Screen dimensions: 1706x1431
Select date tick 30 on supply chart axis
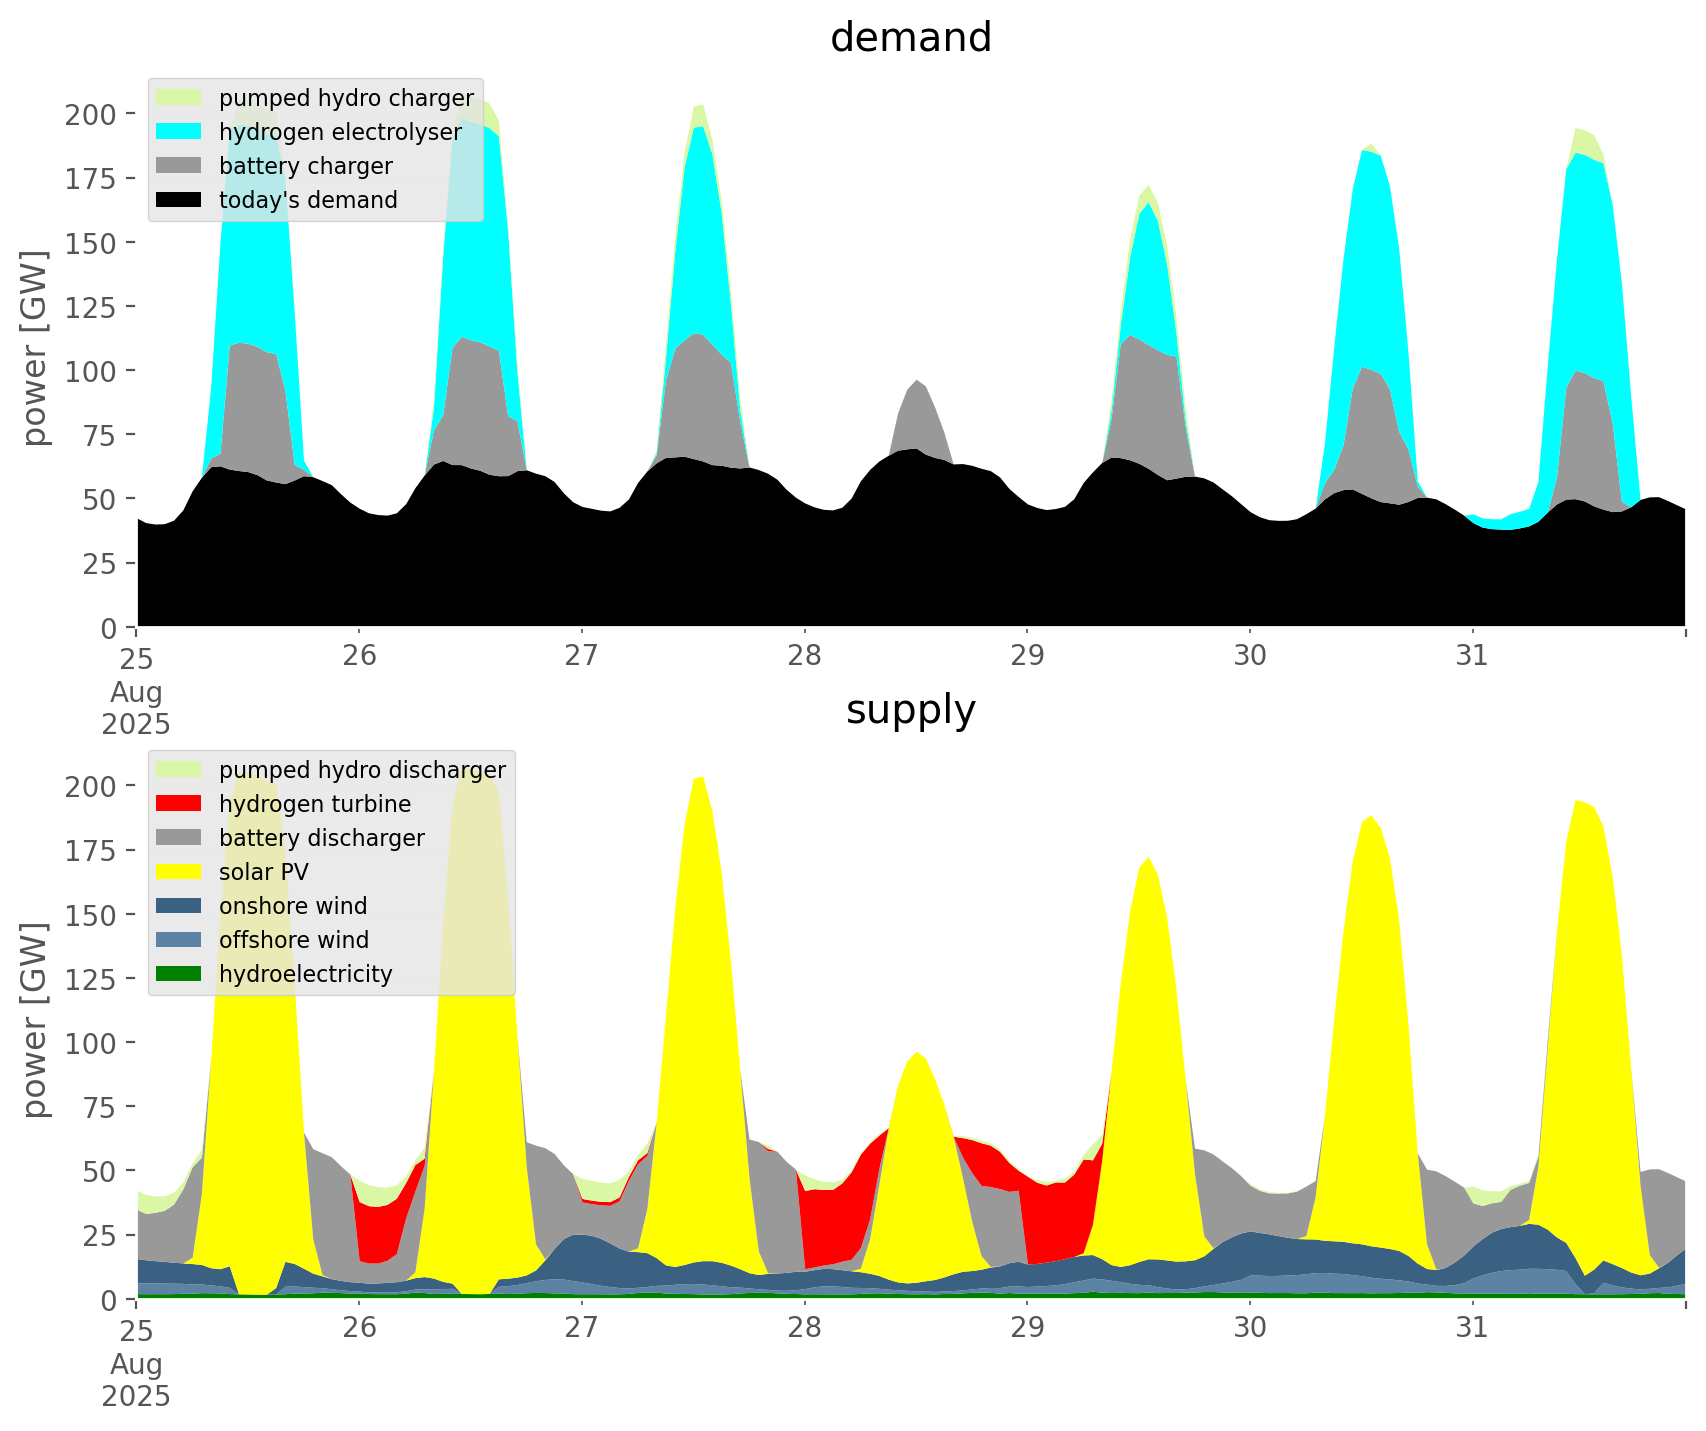[1250, 1328]
